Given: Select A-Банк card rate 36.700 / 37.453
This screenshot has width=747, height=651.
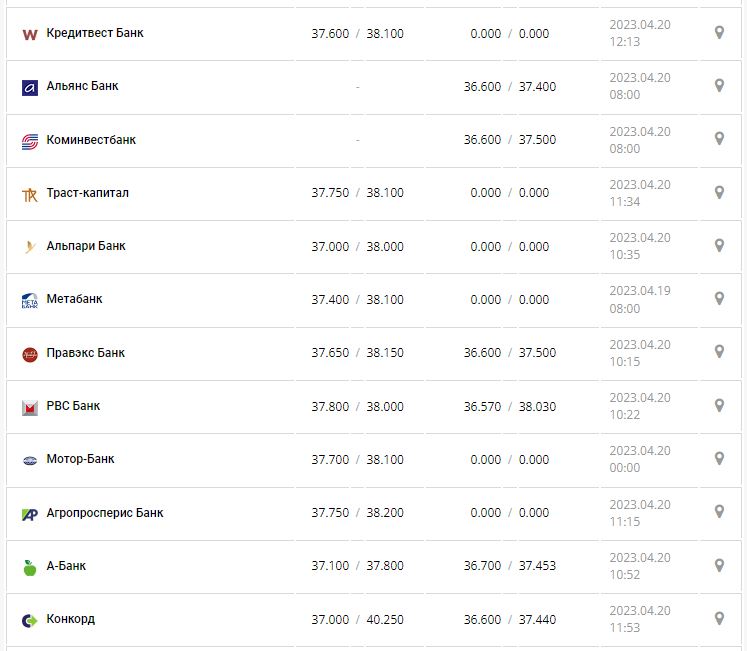Looking at the screenshot, I should point(510,566).
